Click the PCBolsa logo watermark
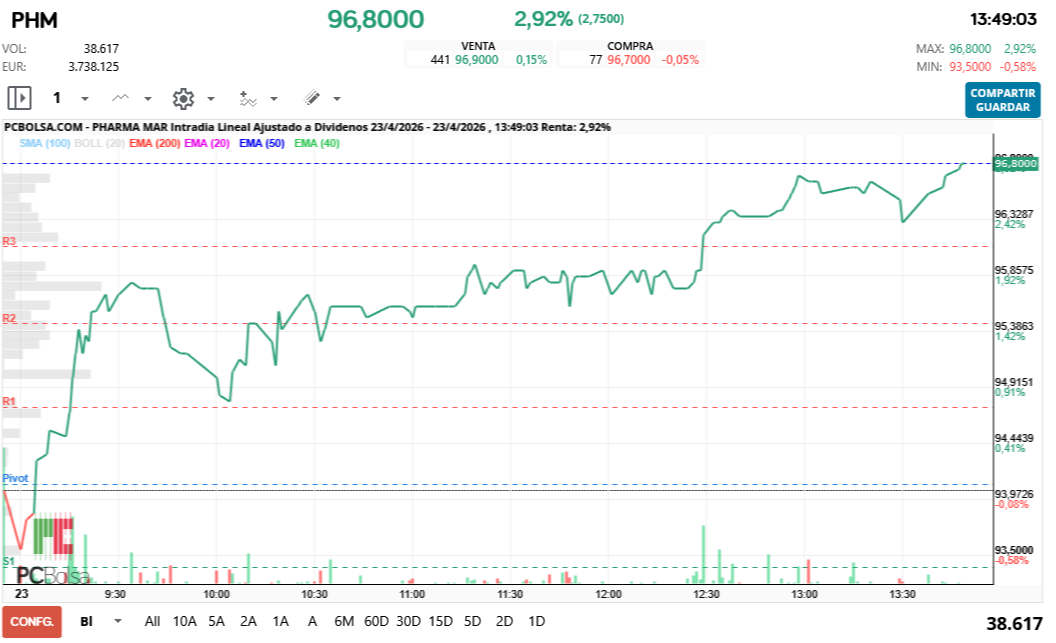This screenshot has height=643, width=1056. pos(55,573)
